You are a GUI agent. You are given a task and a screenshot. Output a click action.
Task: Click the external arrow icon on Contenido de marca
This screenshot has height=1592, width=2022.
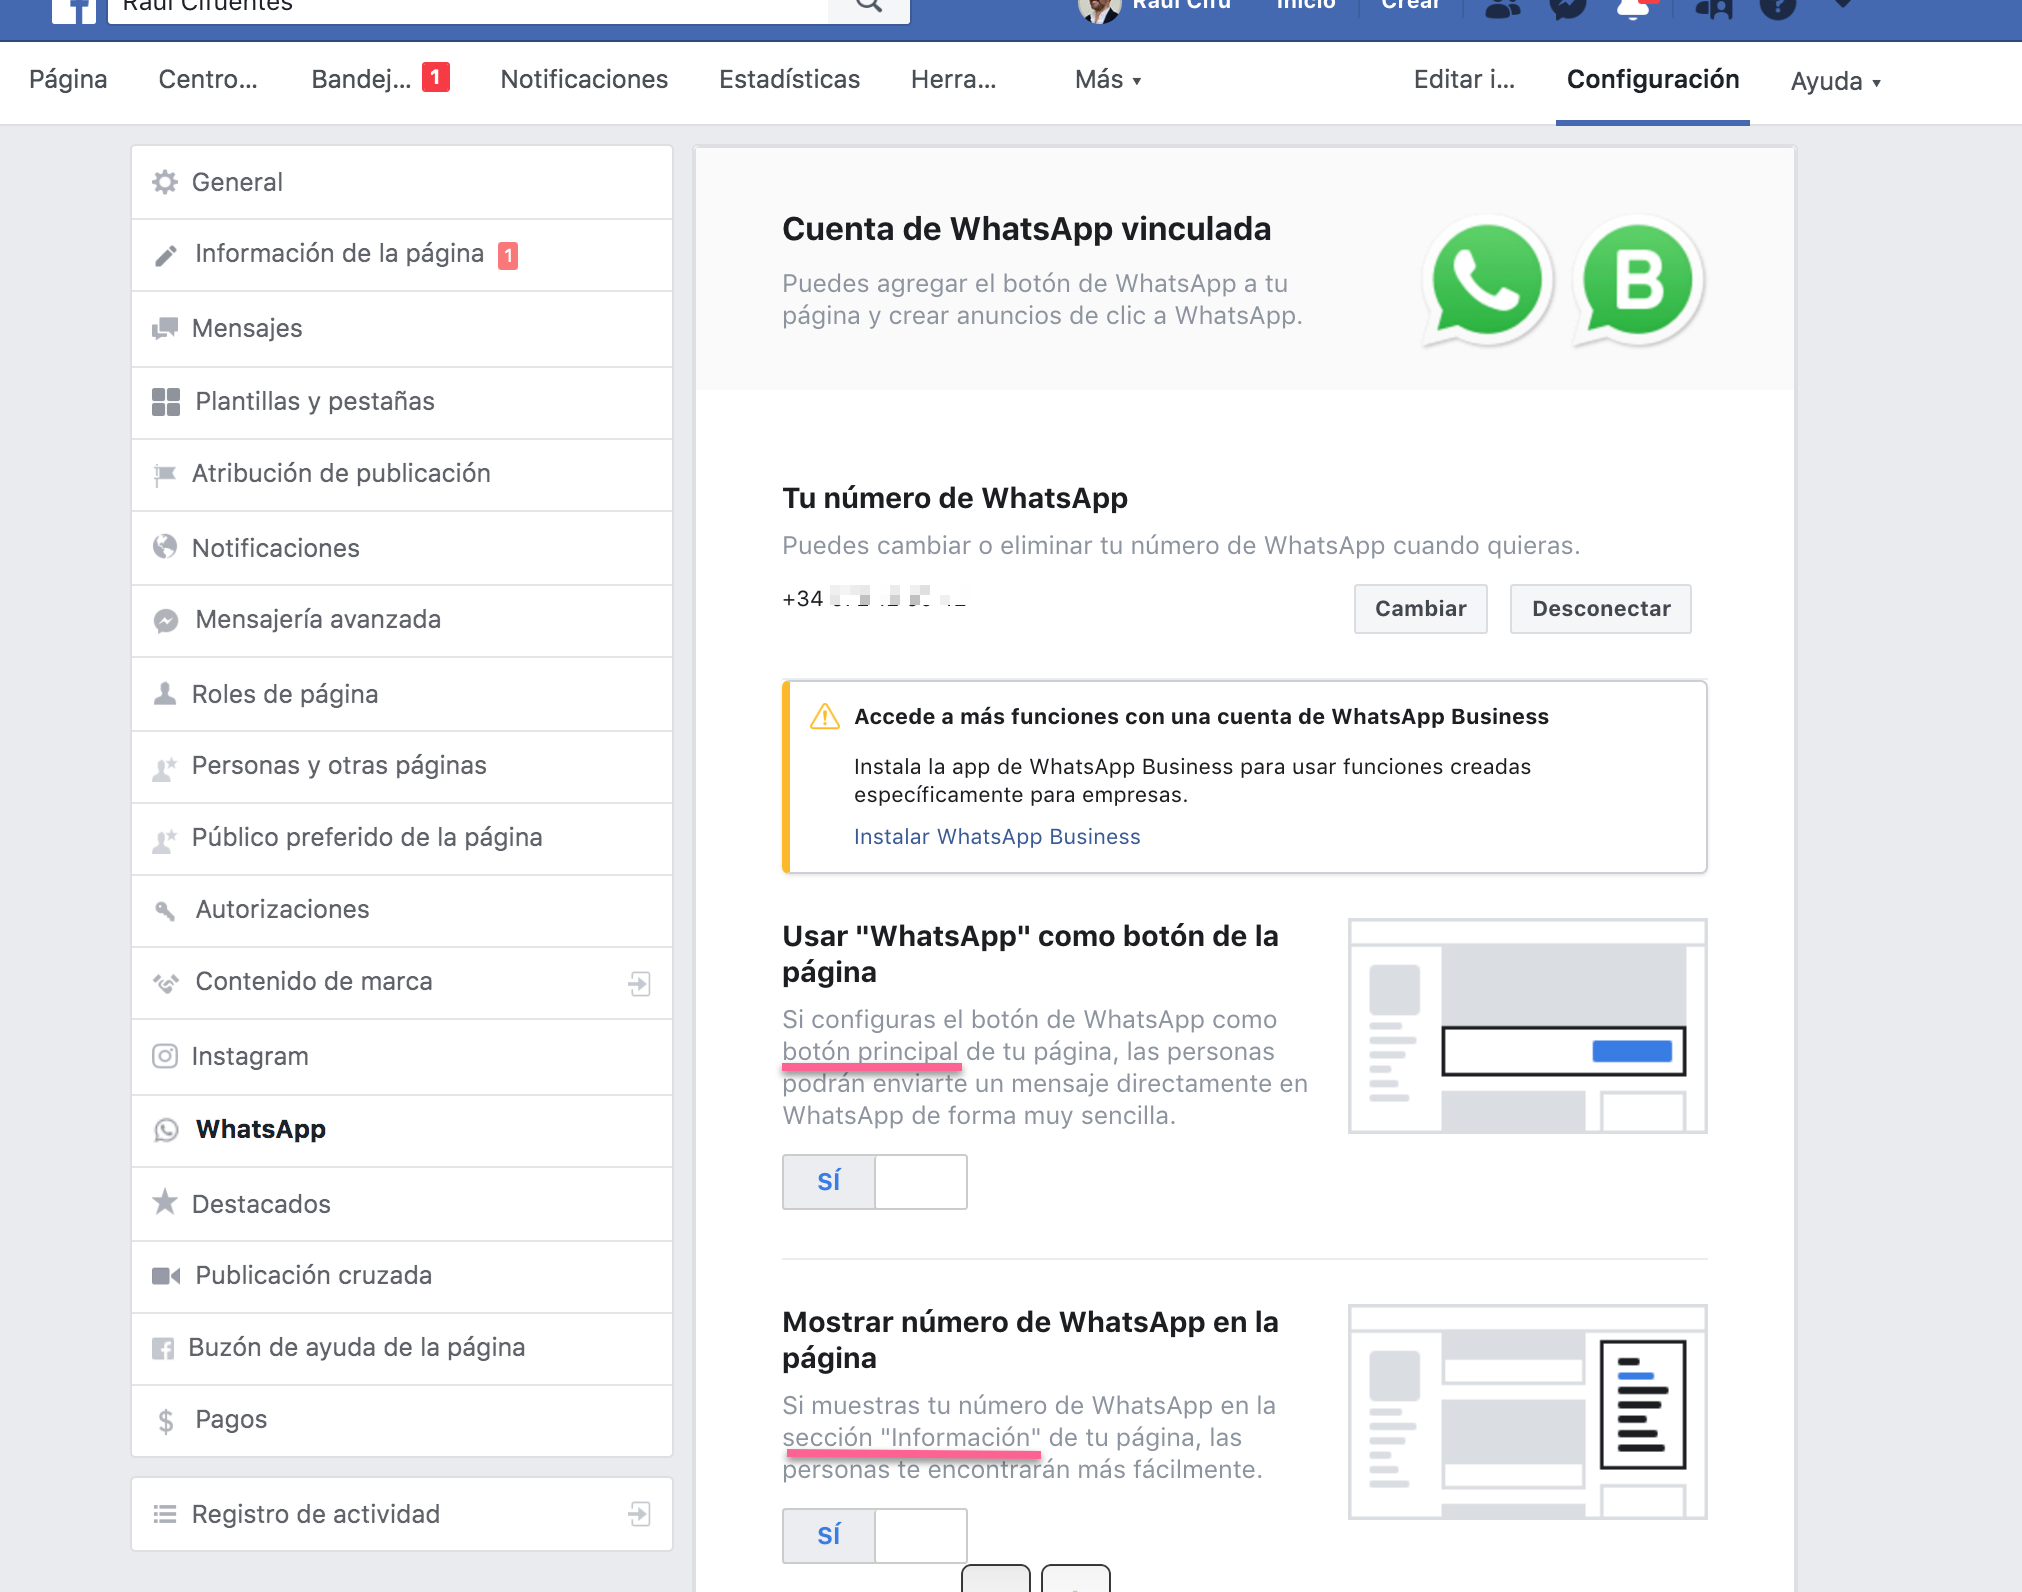(x=639, y=983)
